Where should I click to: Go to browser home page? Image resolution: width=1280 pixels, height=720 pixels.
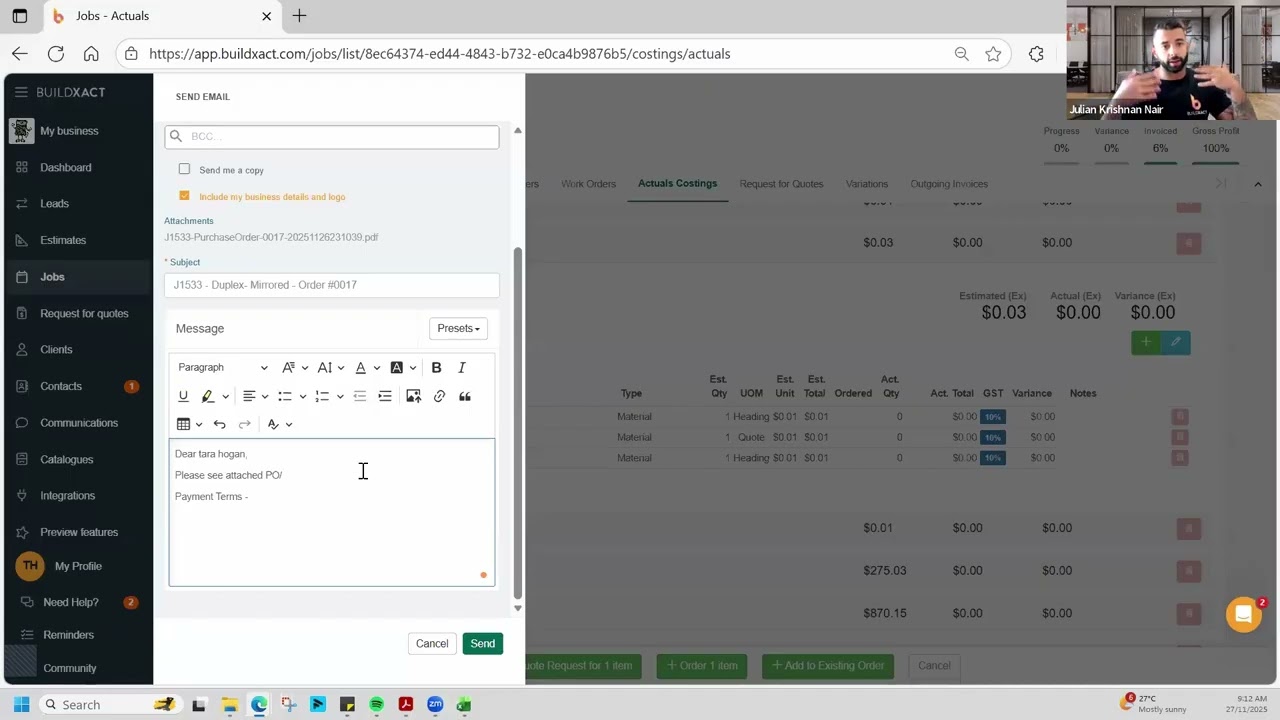(91, 54)
